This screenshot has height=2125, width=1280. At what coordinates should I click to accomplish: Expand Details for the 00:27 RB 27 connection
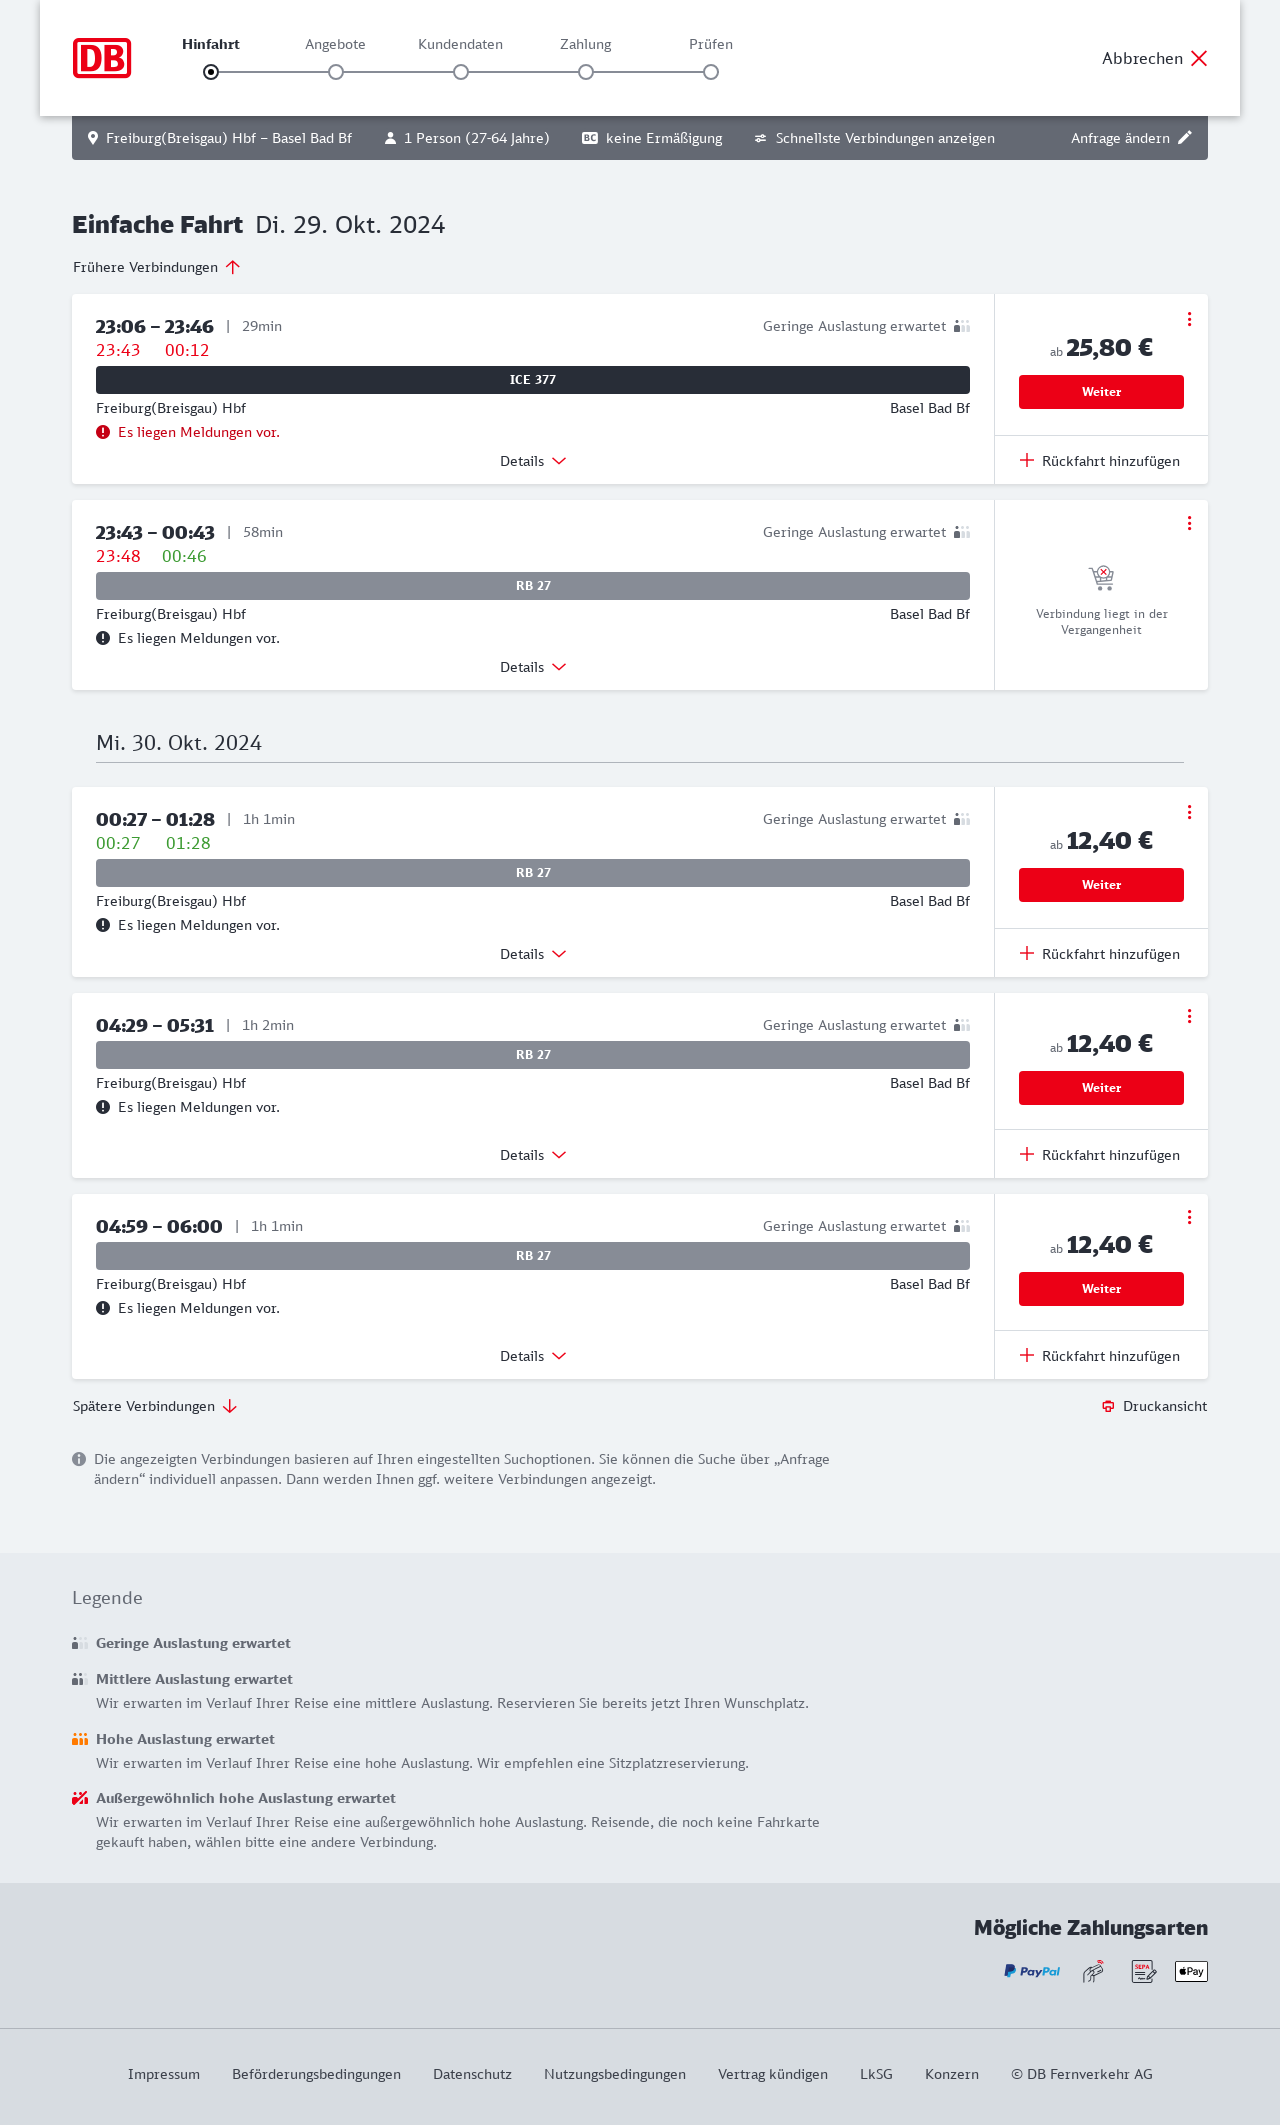click(x=533, y=954)
